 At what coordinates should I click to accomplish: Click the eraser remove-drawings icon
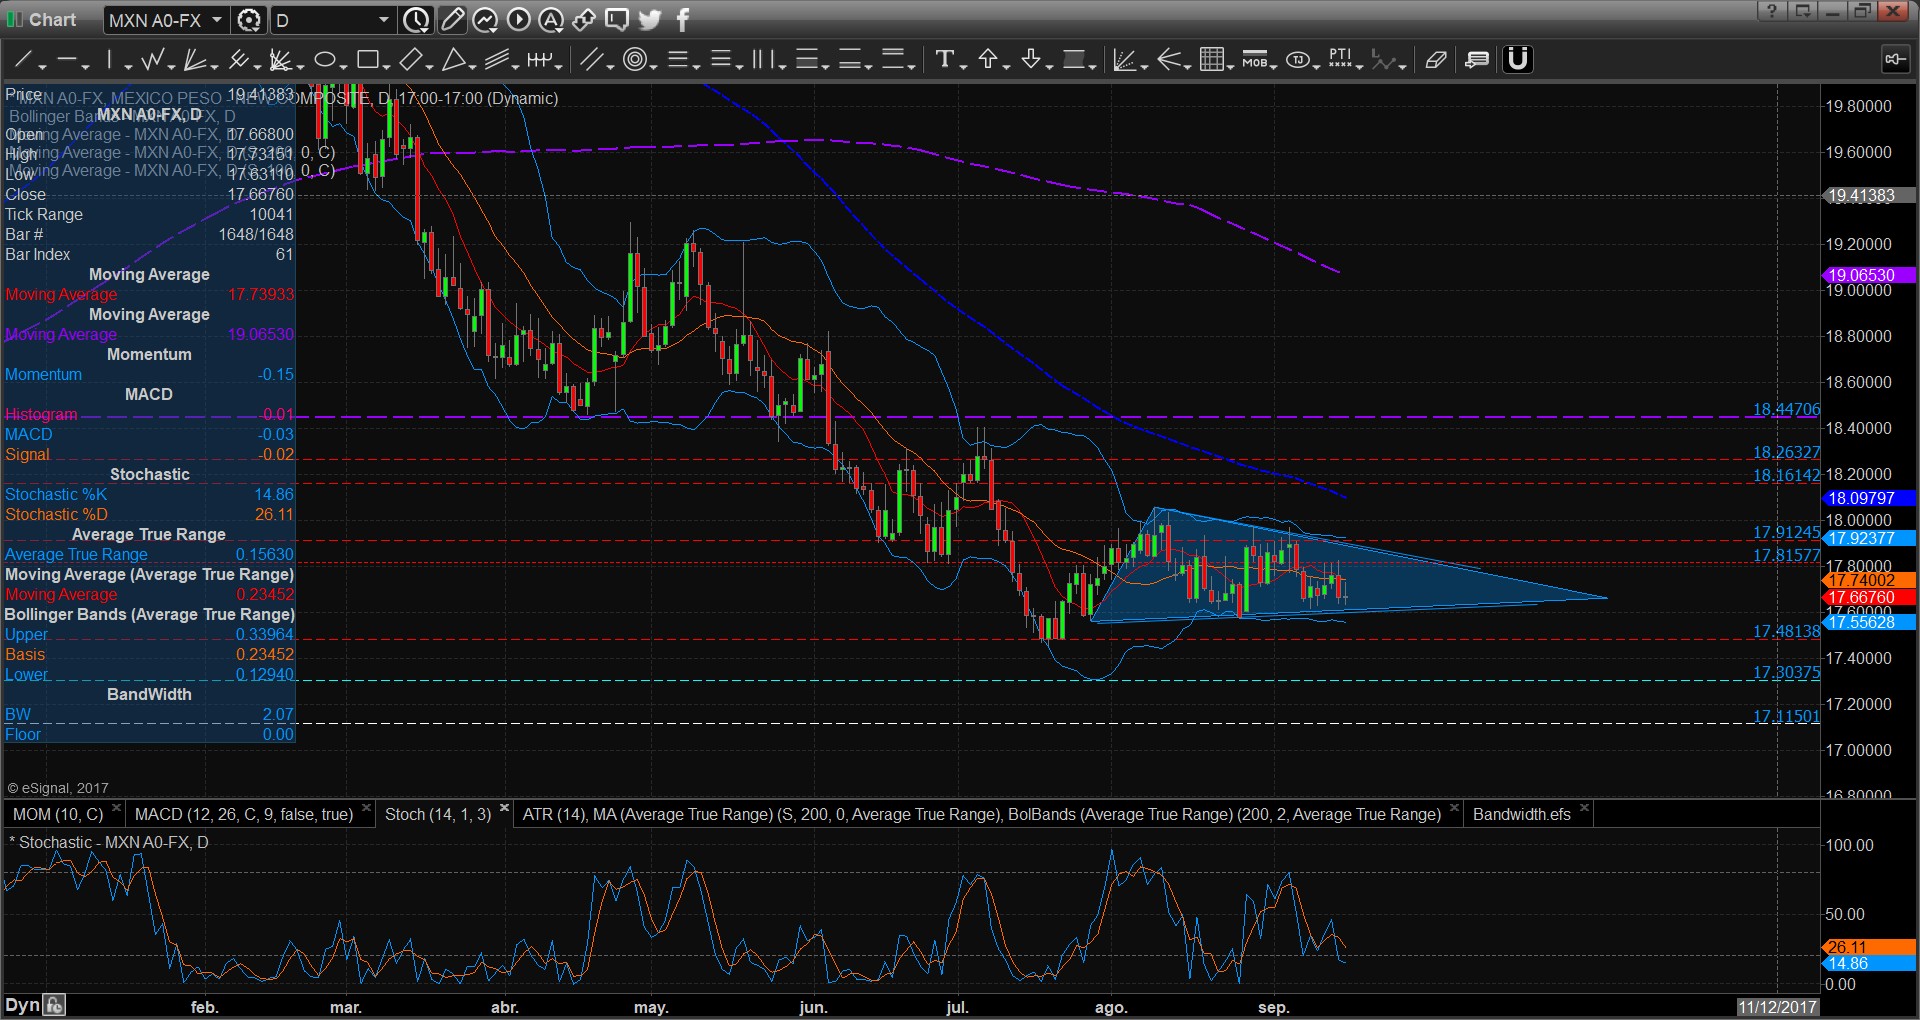pyautogui.click(x=1436, y=60)
